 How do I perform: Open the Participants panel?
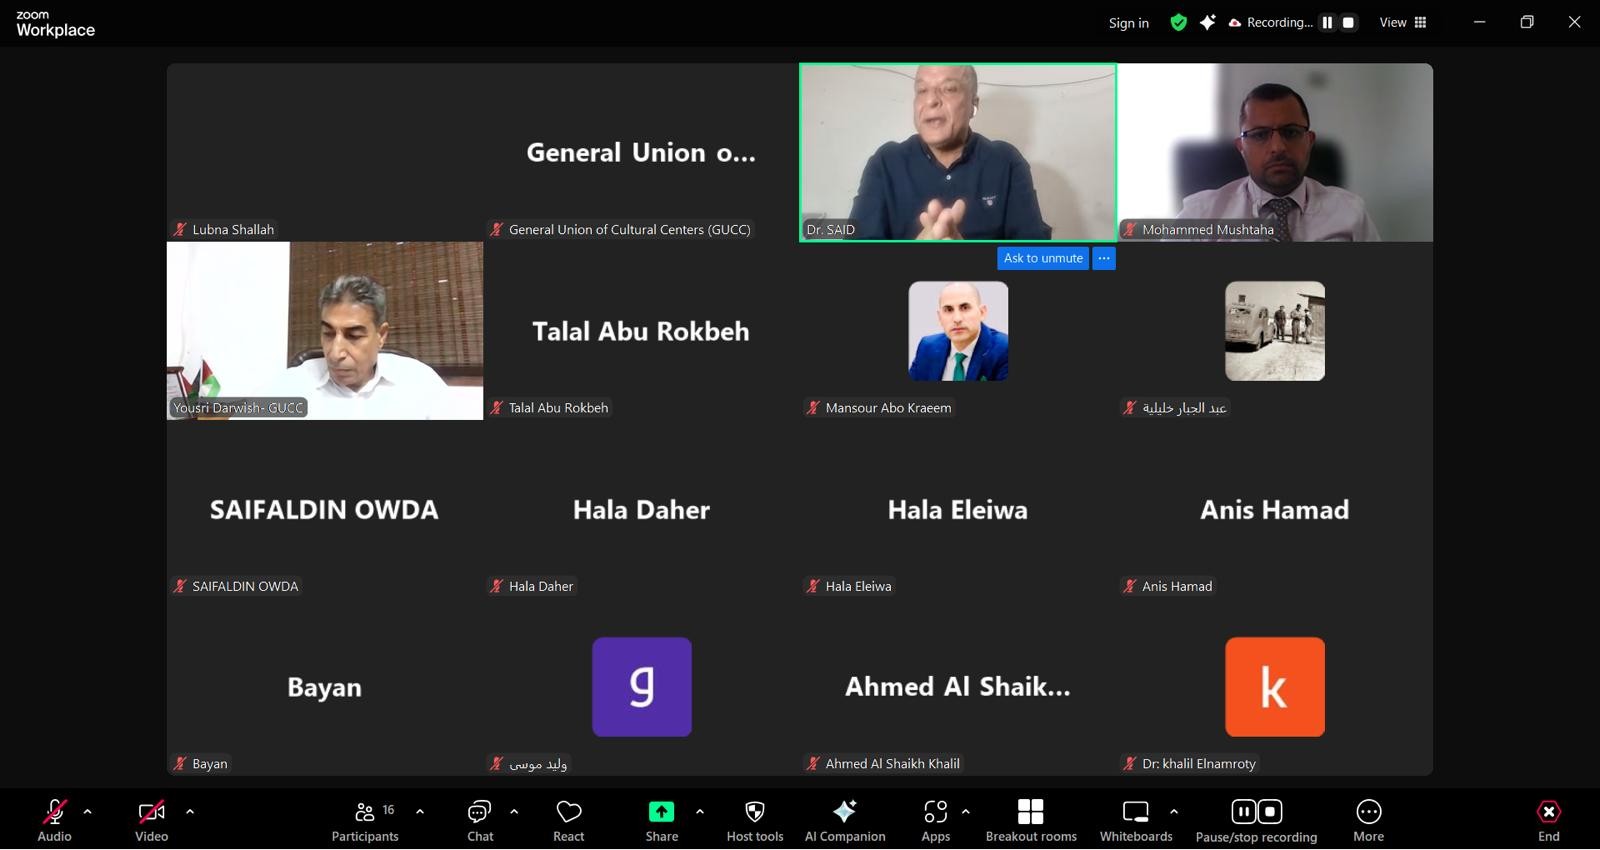coord(365,820)
